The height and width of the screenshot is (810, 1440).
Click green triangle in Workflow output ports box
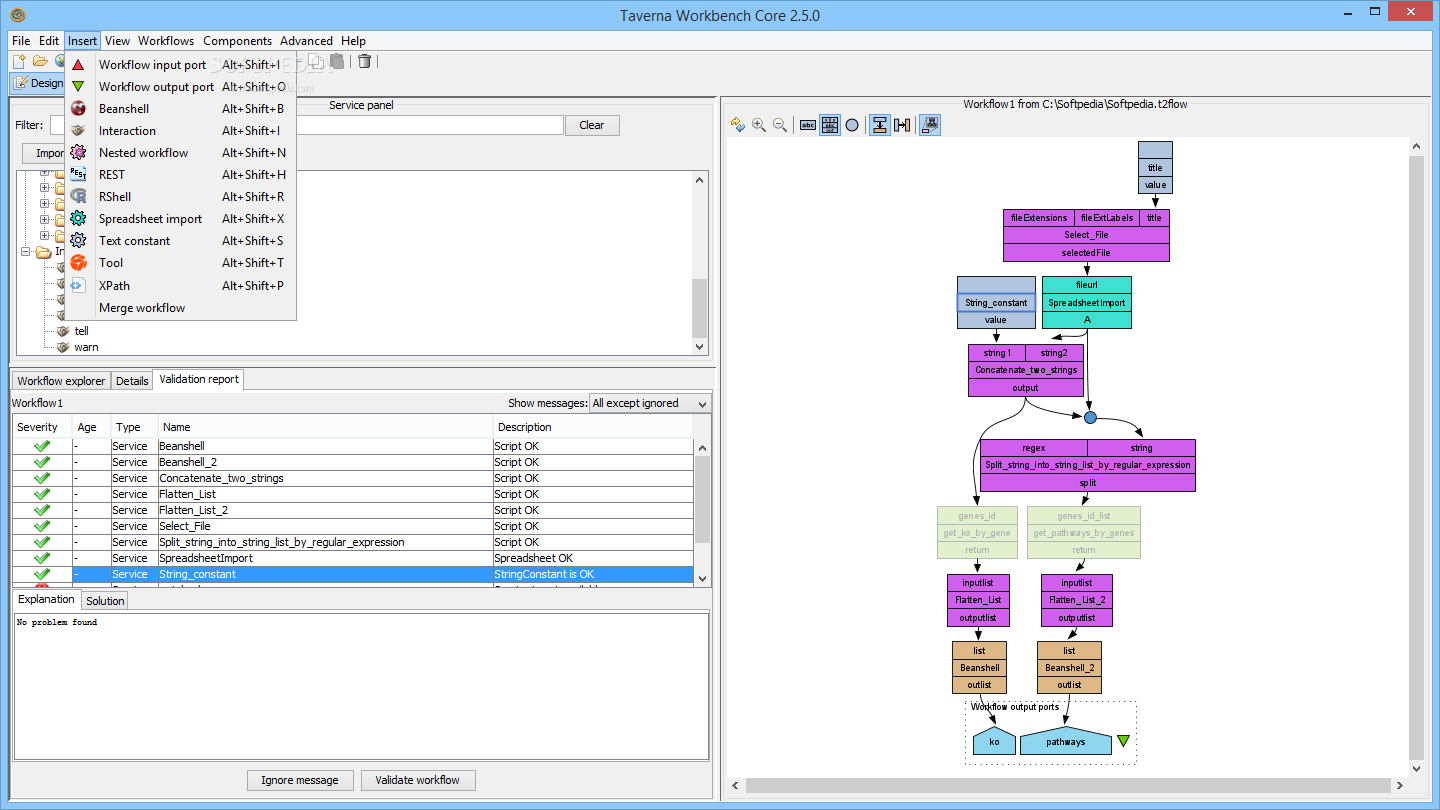(1123, 741)
